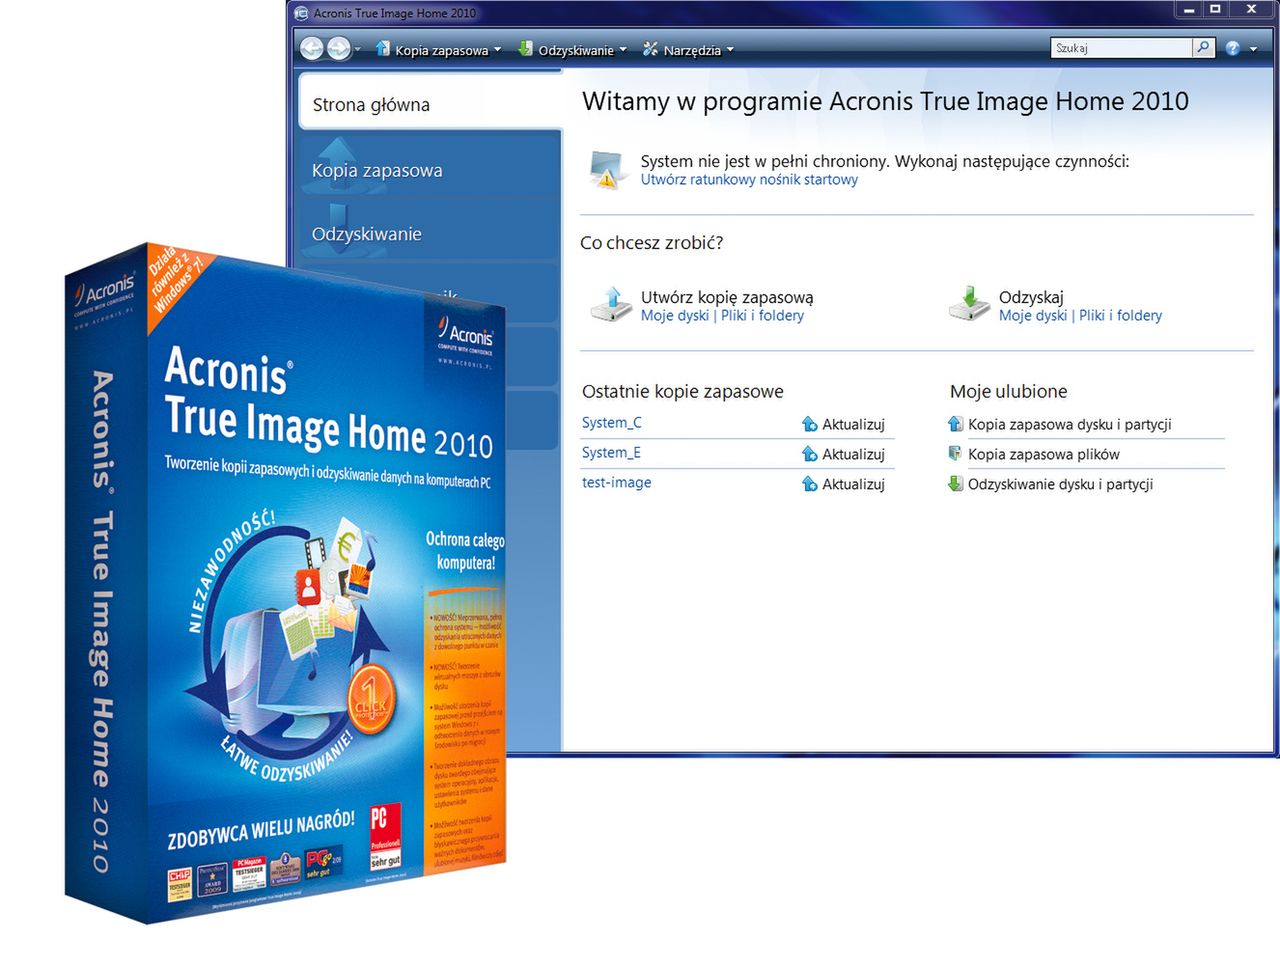Open the navigation history dropdown arrow

pyautogui.click(x=358, y=50)
